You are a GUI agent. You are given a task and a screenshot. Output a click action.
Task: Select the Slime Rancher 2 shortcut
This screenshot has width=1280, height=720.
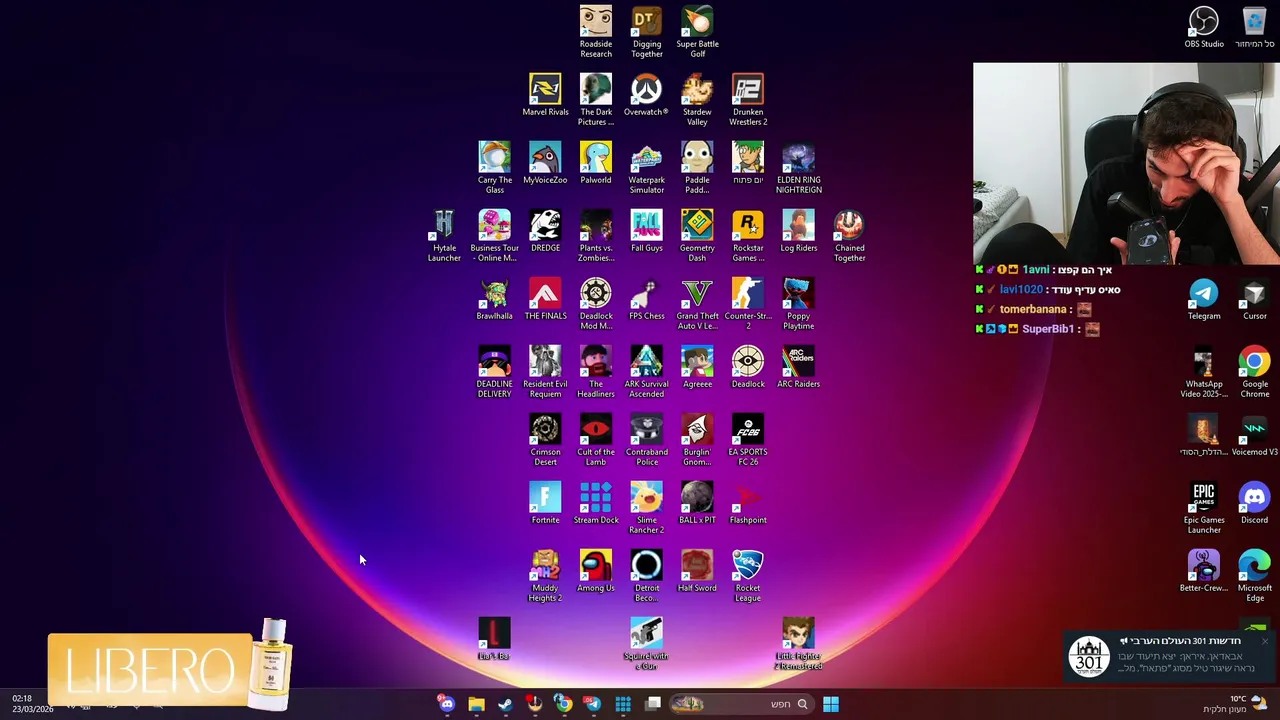tap(647, 508)
